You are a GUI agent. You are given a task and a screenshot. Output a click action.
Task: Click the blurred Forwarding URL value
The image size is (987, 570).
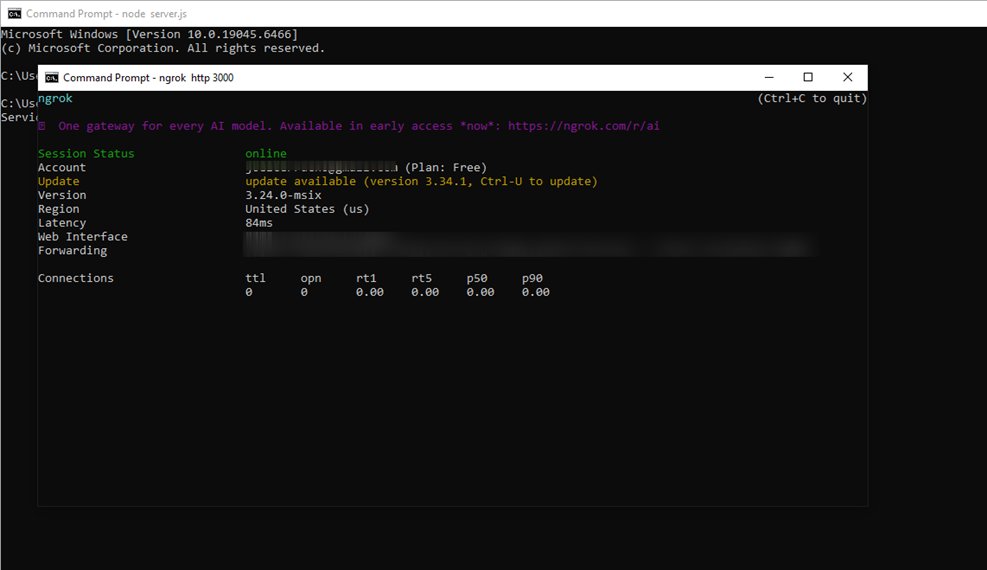pyautogui.click(x=530, y=251)
